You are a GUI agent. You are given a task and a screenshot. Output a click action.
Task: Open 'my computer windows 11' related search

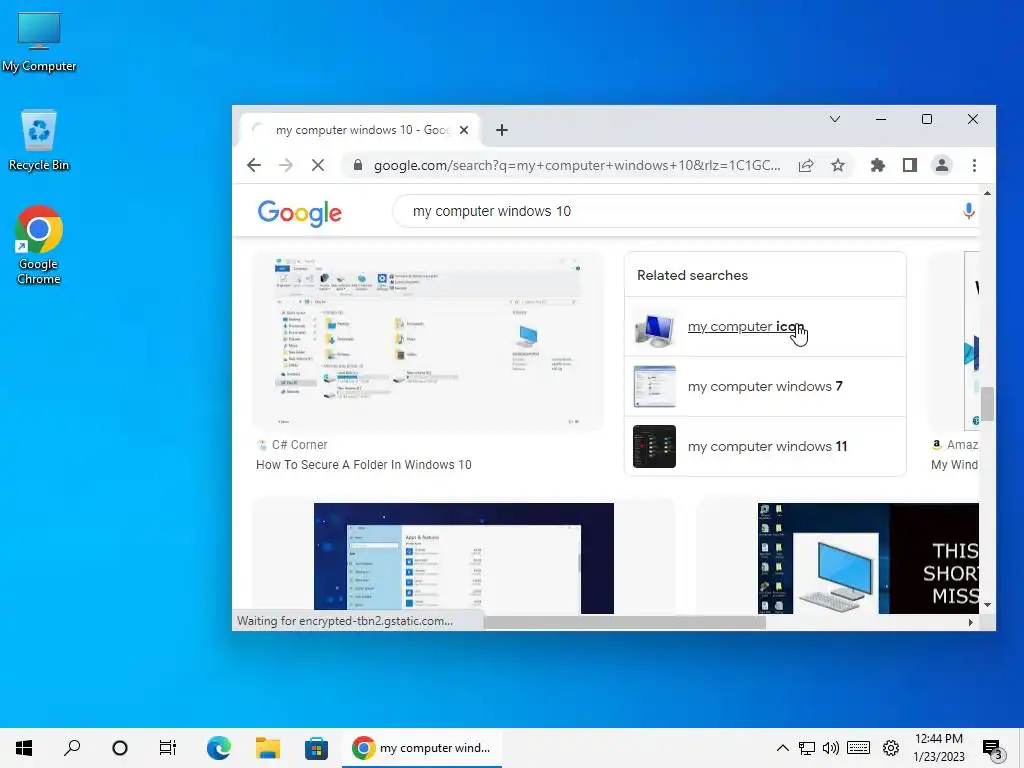(767, 447)
